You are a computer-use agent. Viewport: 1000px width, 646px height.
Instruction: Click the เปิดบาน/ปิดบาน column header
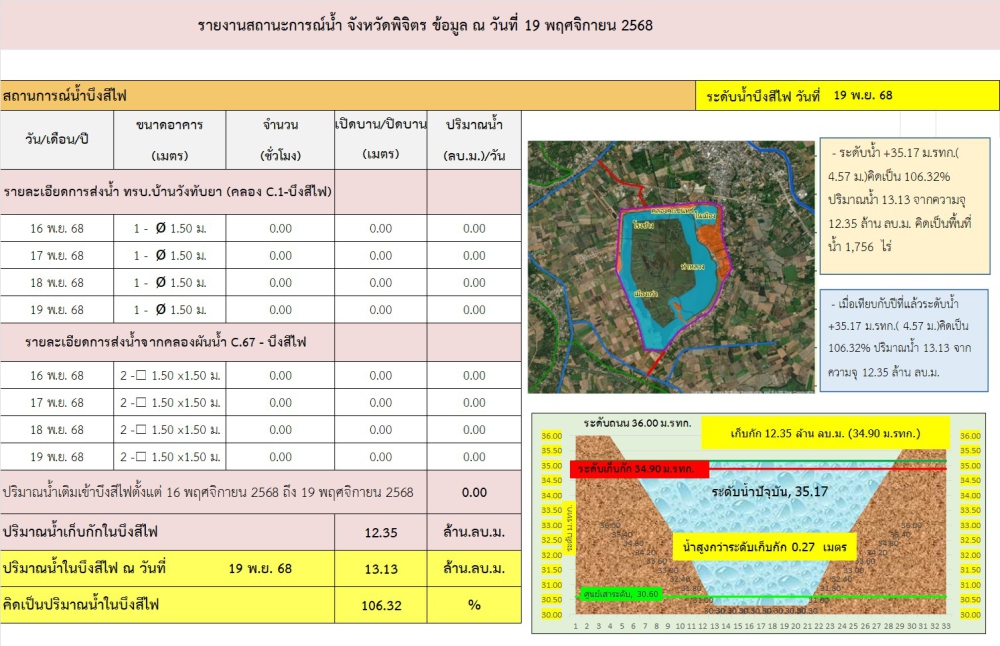(x=381, y=140)
